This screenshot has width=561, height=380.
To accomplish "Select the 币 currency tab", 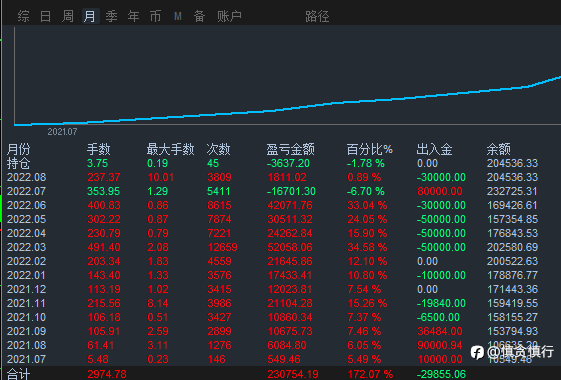I will coord(155,16).
